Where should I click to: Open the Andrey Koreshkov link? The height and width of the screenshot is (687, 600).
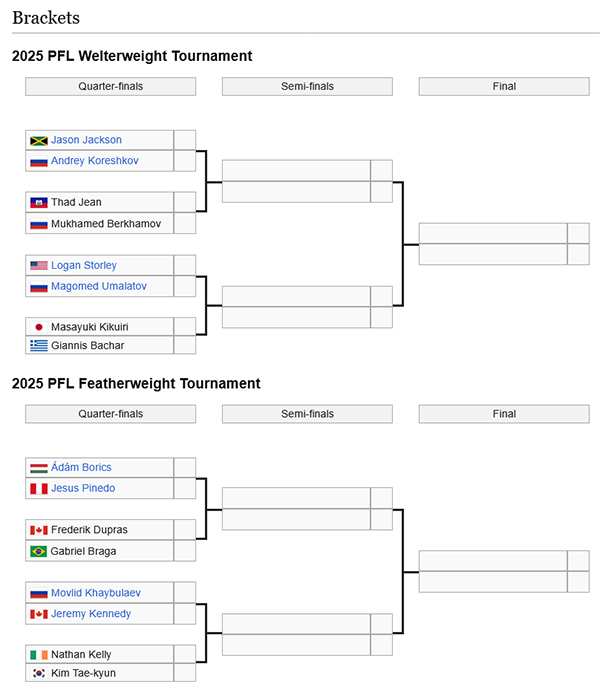pos(95,161)
